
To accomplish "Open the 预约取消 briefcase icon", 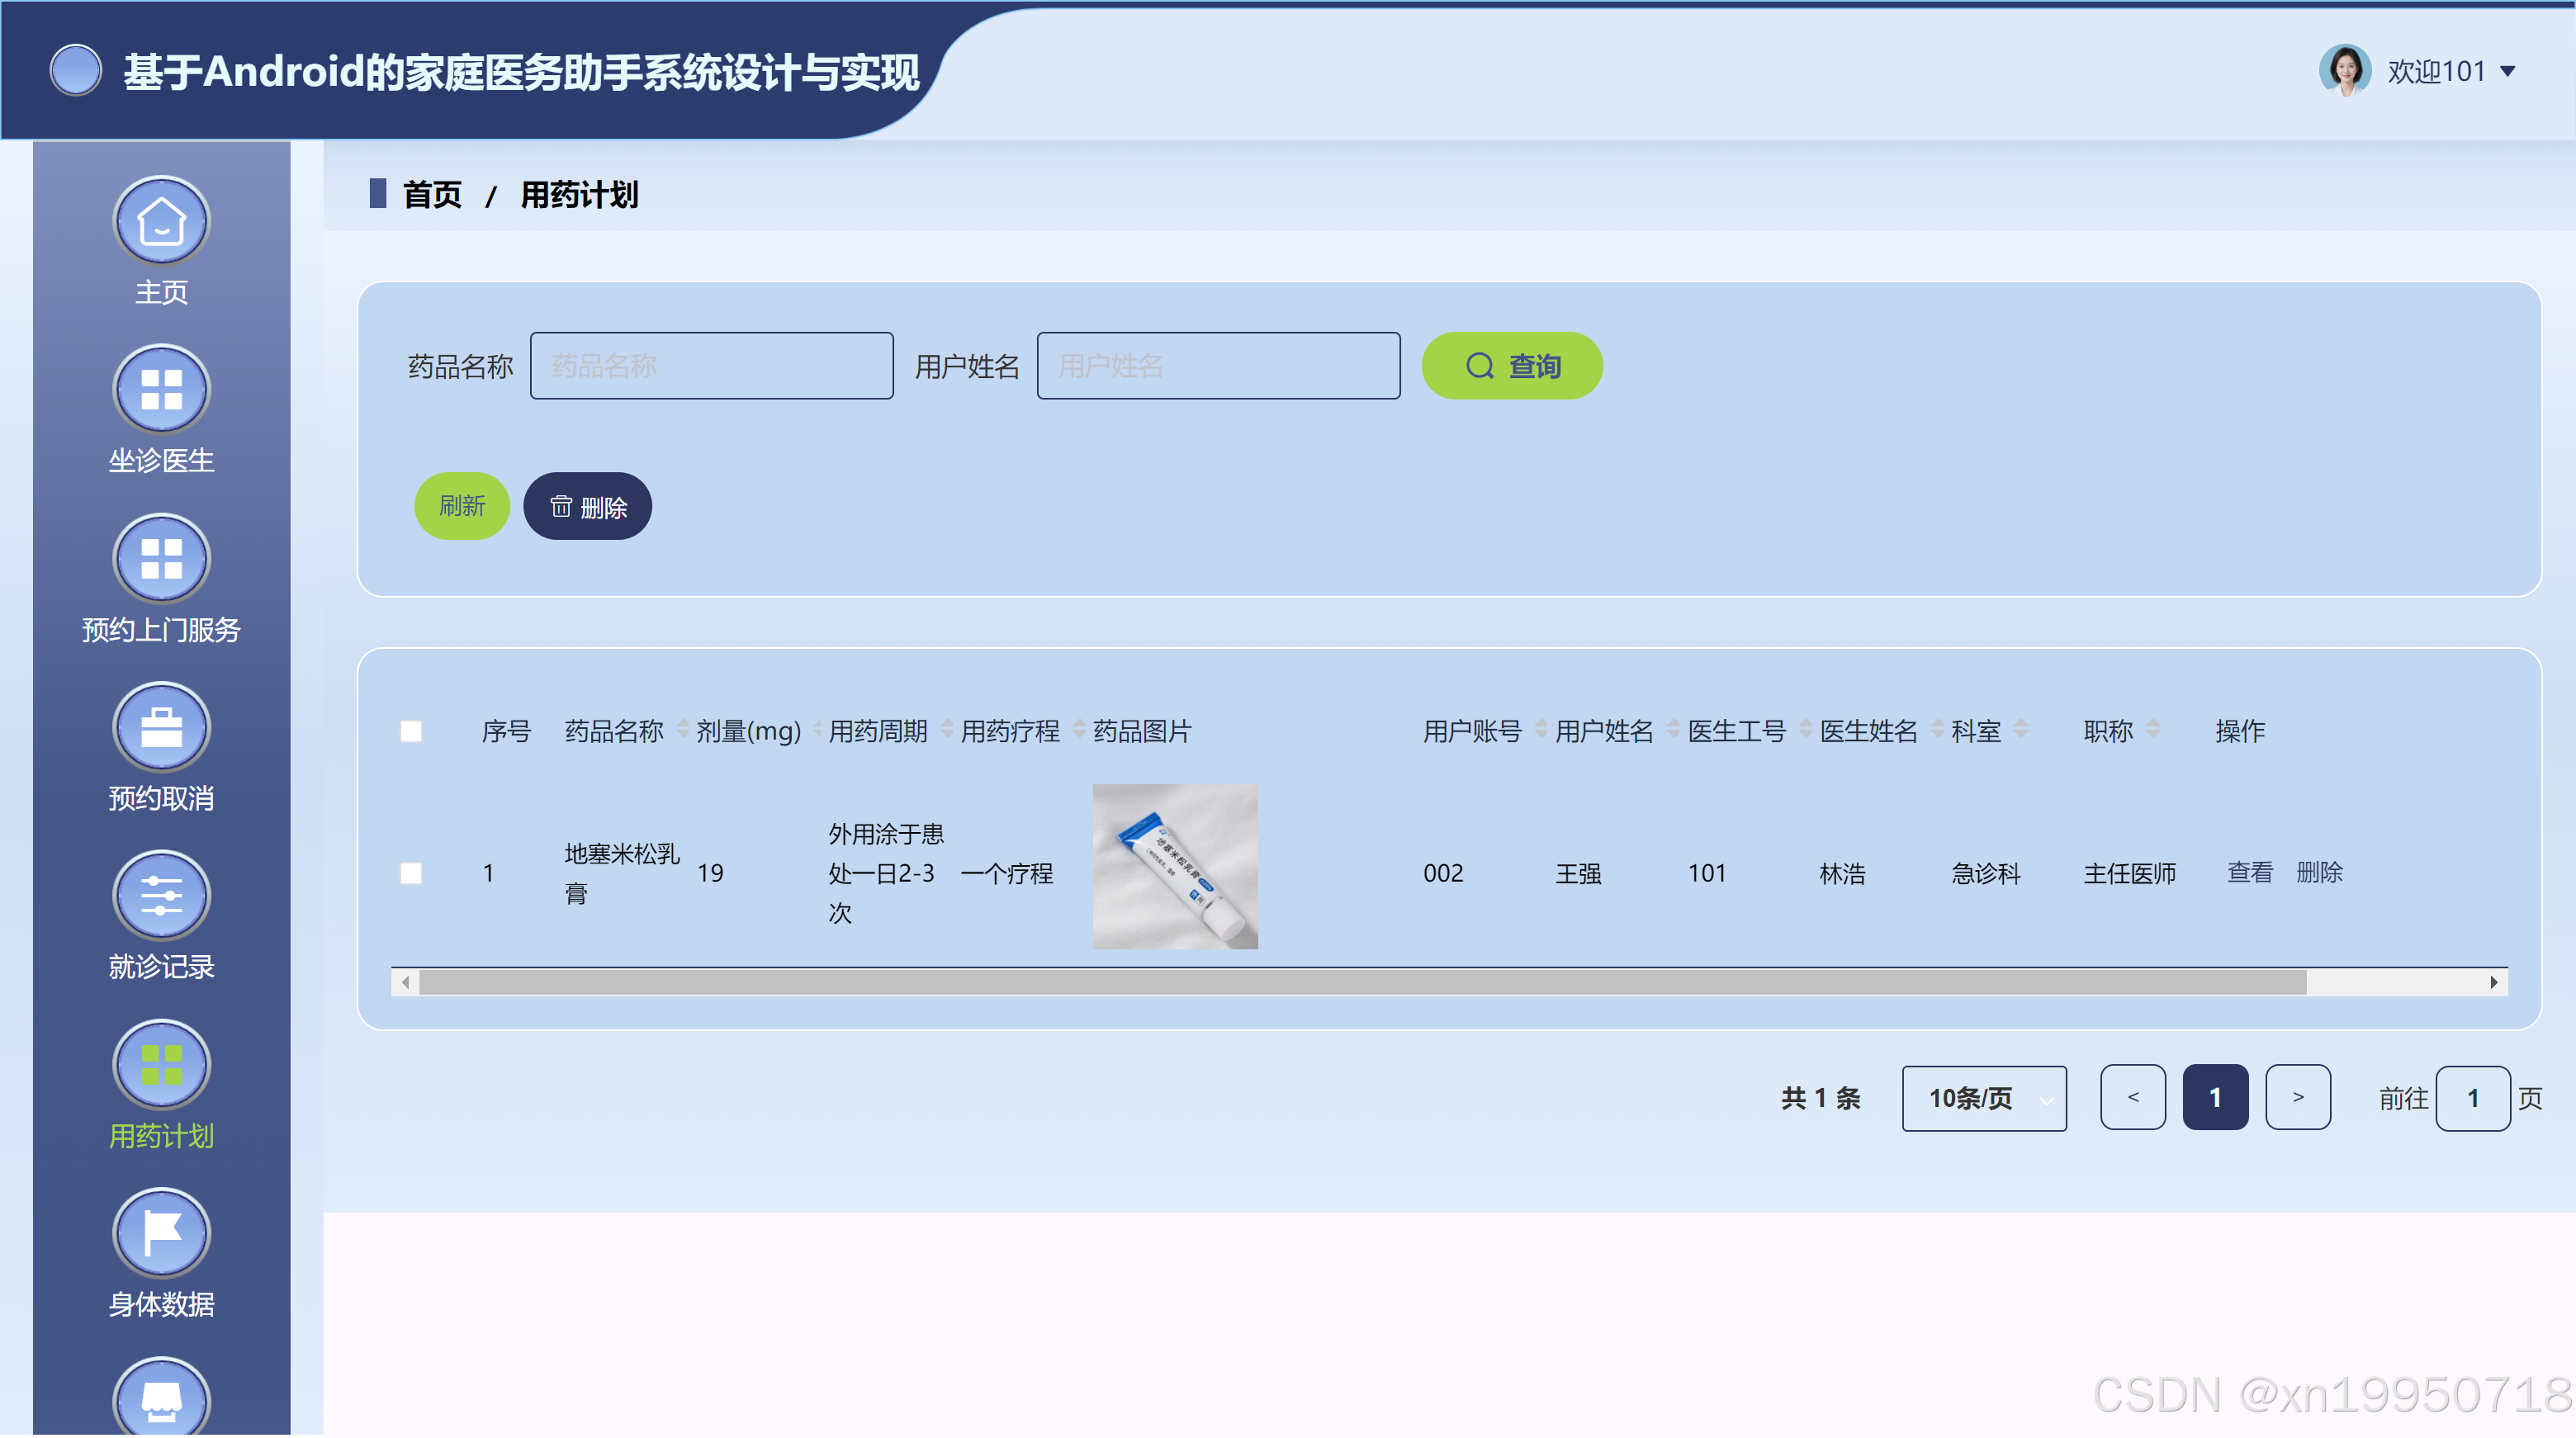I will pyautogui.click(x=161, y=727).
